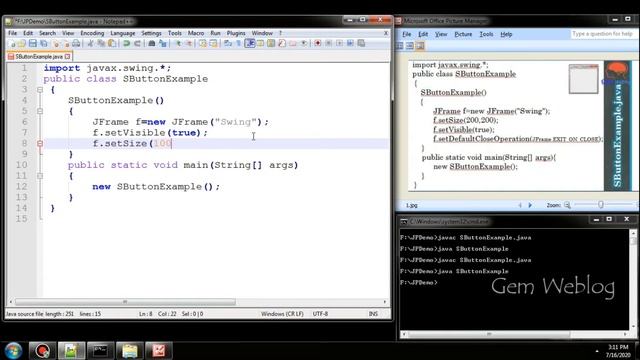Undo the last edit via toolbar

pyautogui.click(x=127, y=43)
